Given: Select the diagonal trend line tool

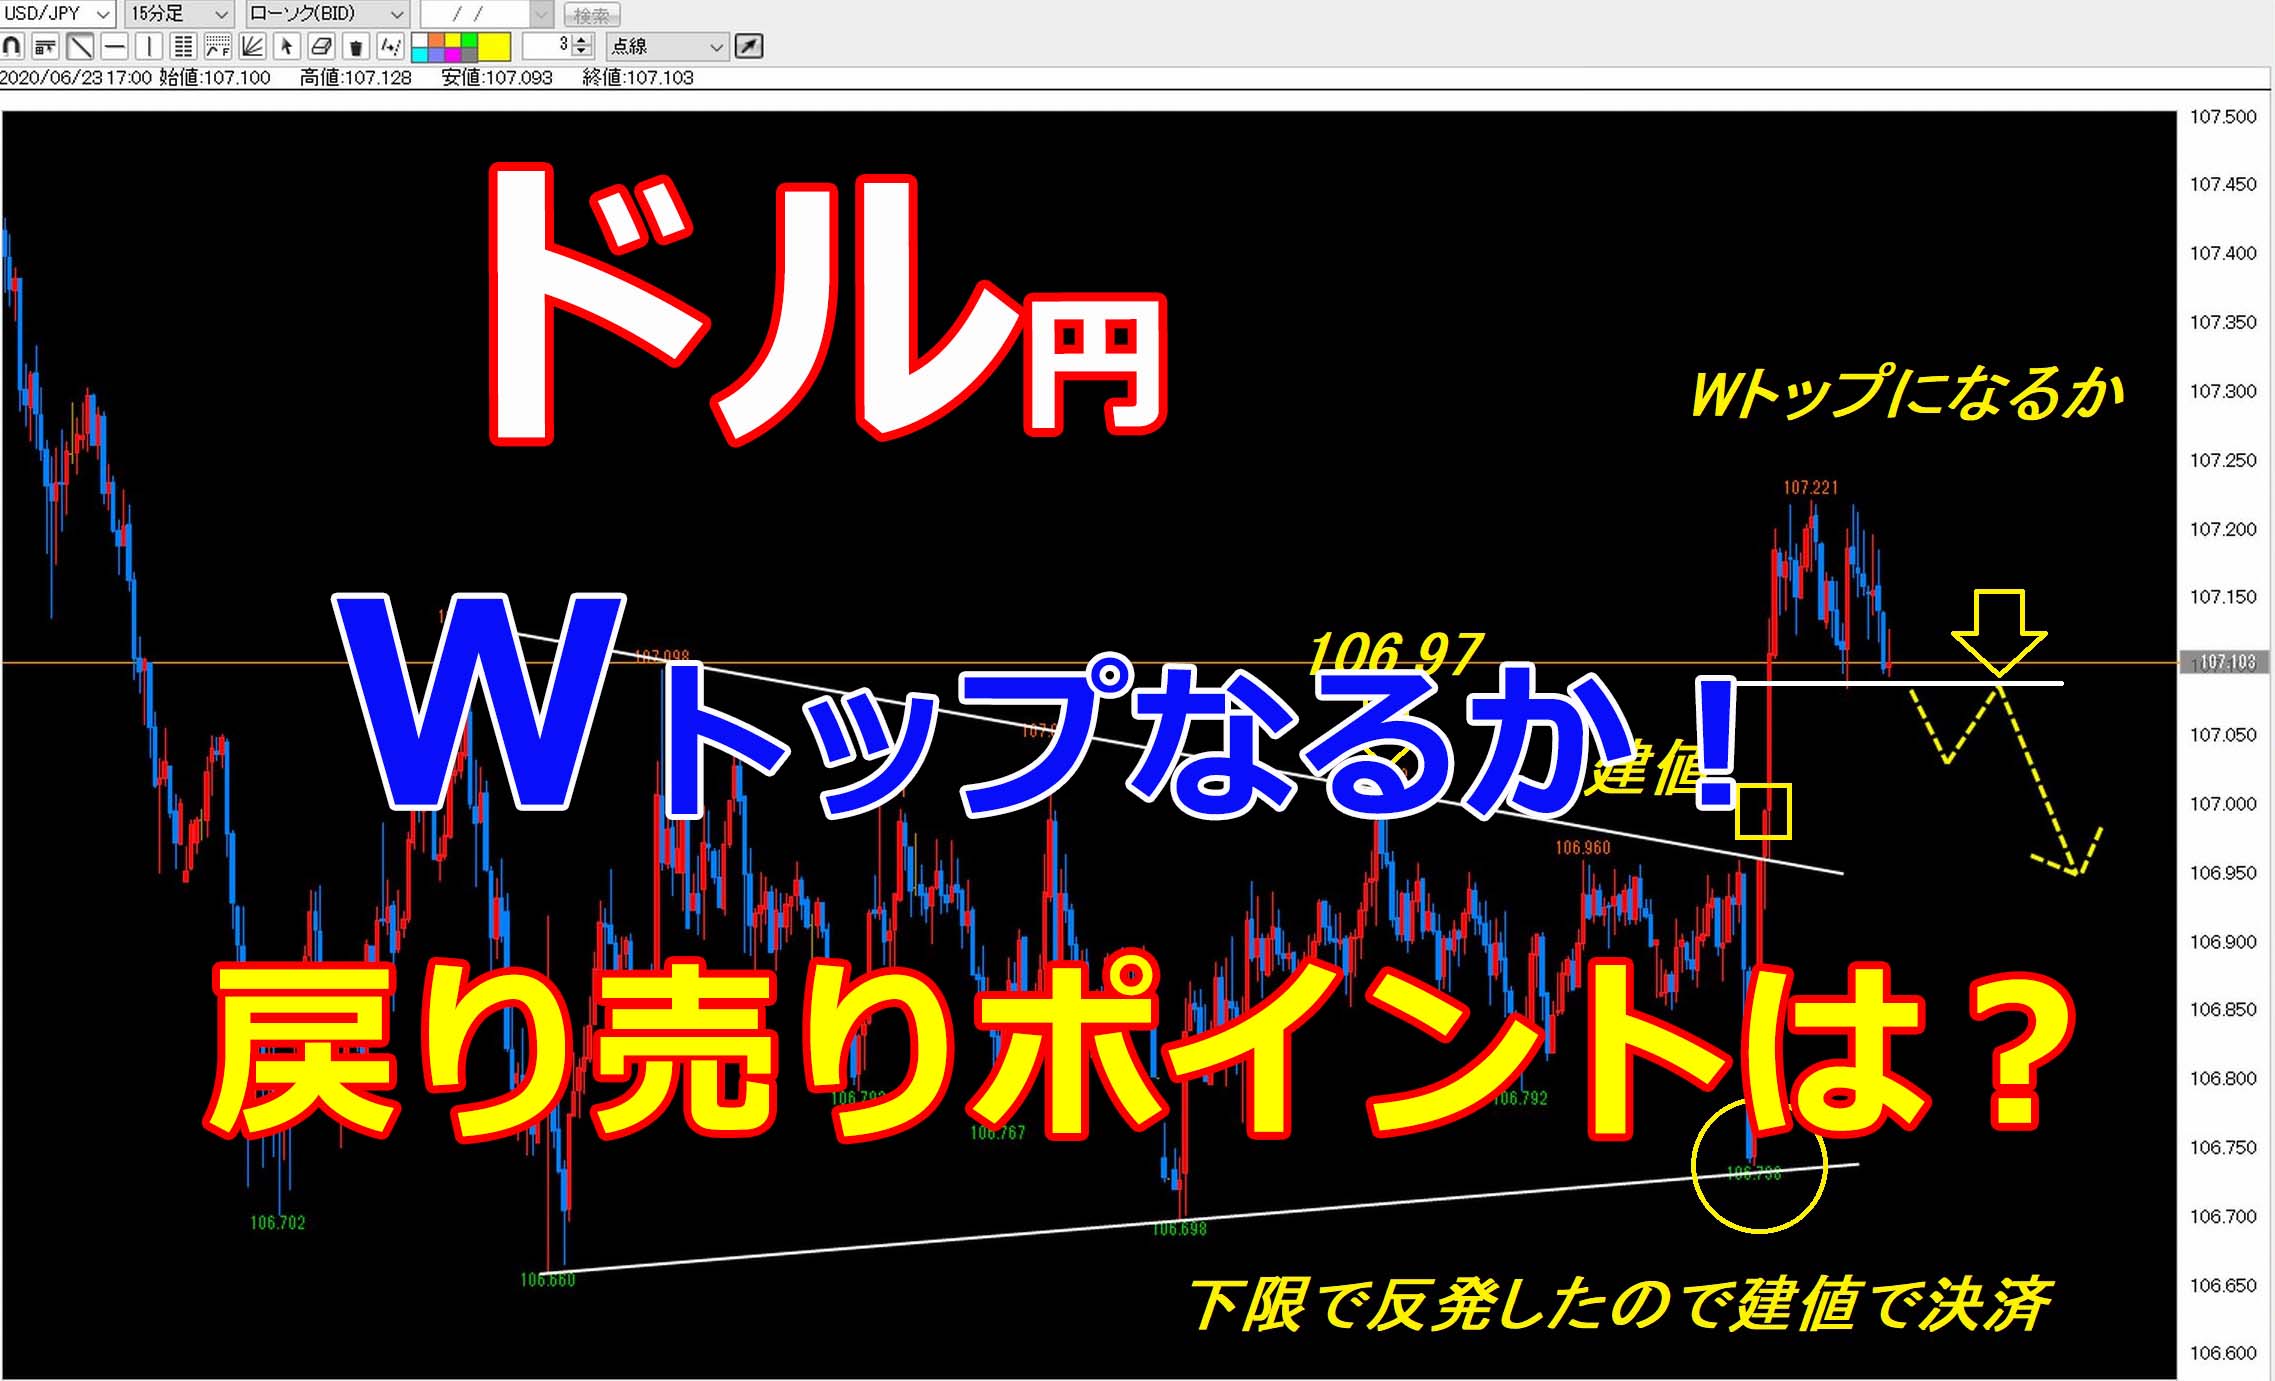Looking at the screenshot, I should pos(80,46).
